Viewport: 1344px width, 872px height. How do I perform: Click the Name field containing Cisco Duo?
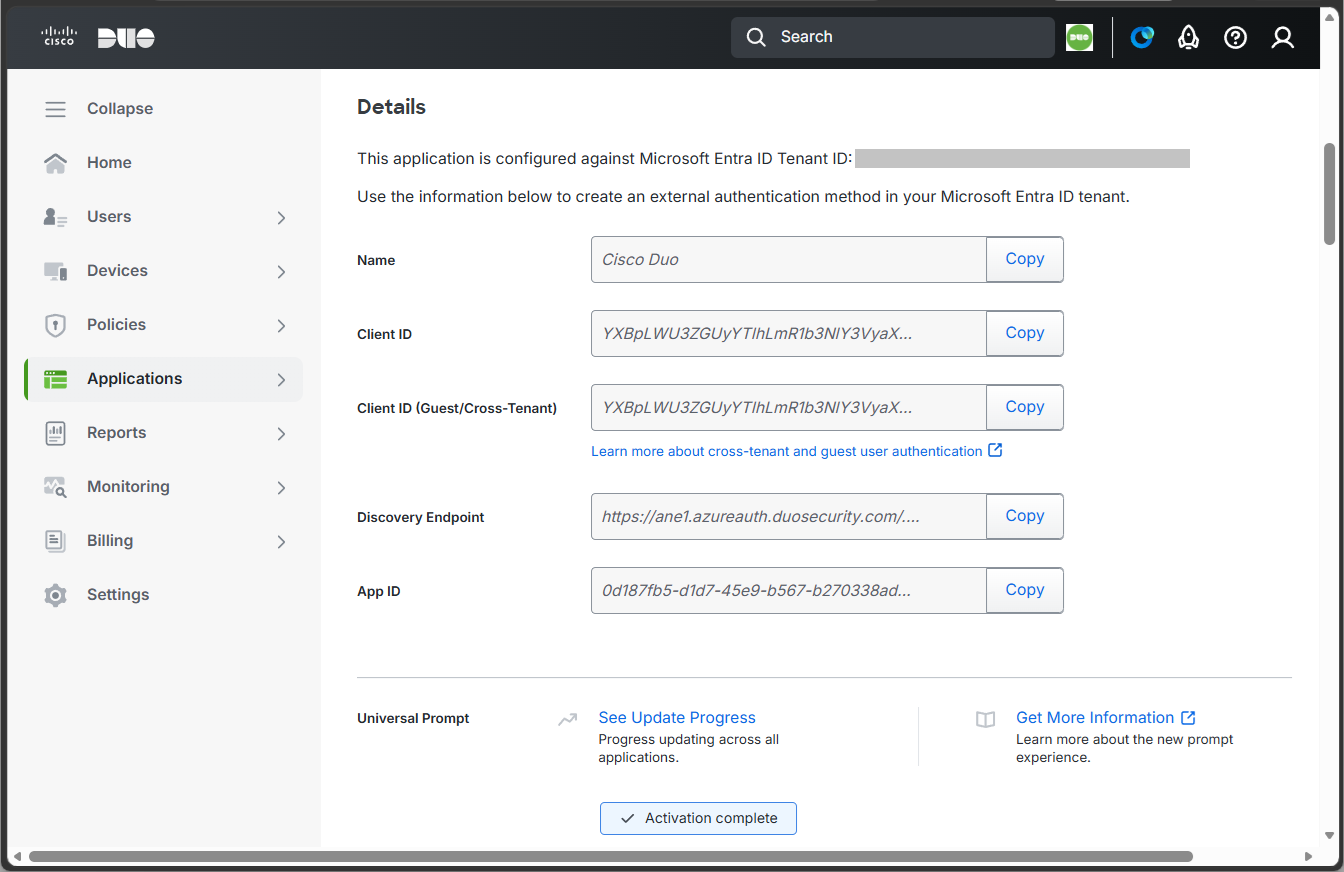pos(789,259)
